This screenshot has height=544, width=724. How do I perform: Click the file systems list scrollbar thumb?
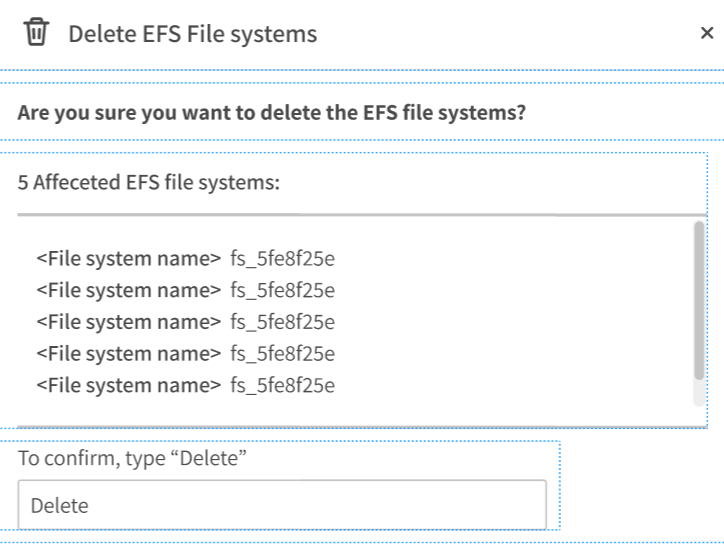tap(698, 300)
